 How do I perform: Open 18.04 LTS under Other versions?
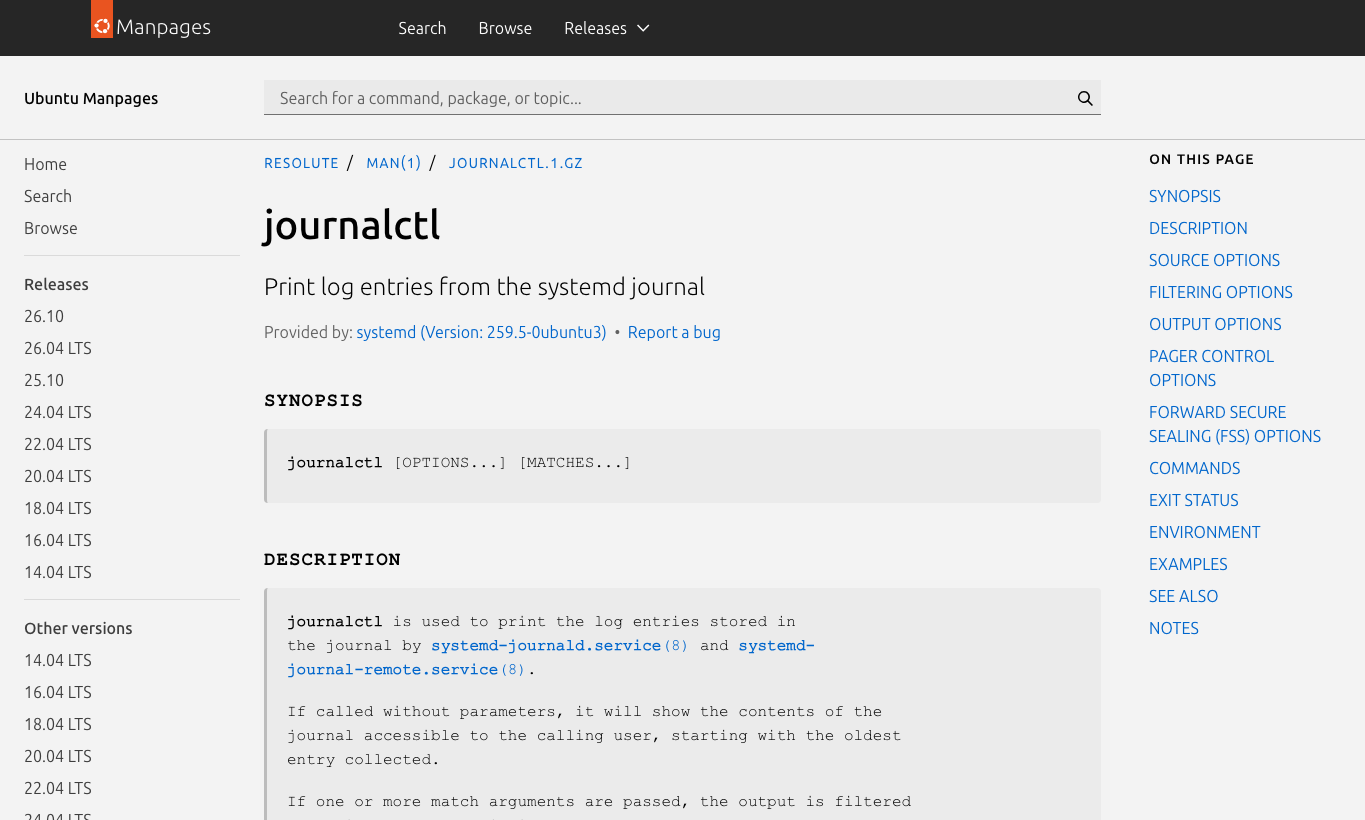coord(58,724)
